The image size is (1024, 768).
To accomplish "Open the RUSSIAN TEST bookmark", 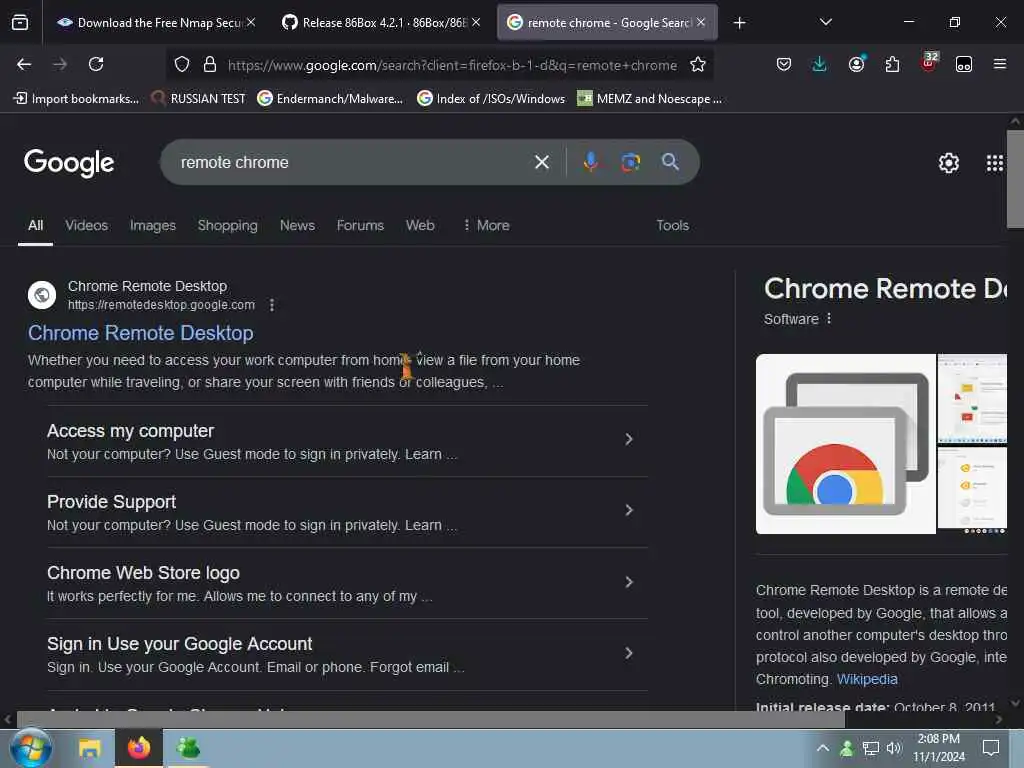I will point(198,99).
